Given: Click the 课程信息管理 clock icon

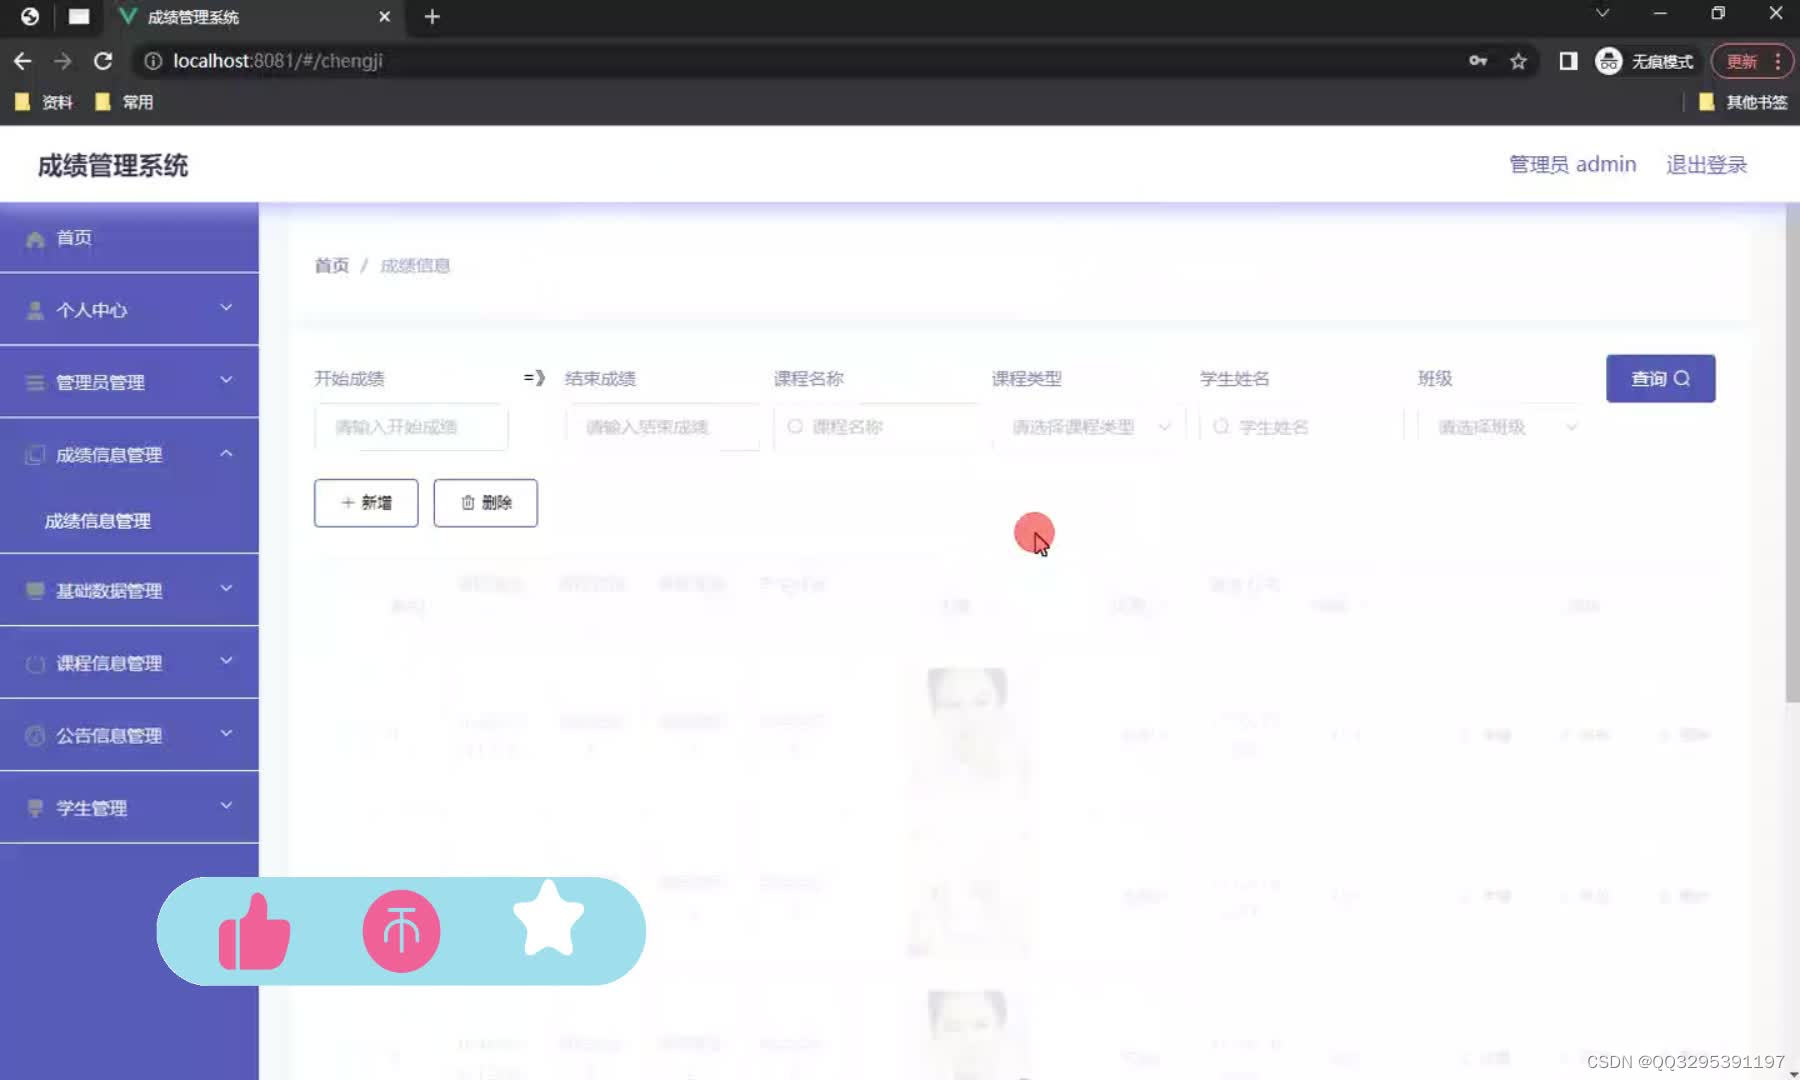Looking at the screenshot, I should tap(33, 662).
